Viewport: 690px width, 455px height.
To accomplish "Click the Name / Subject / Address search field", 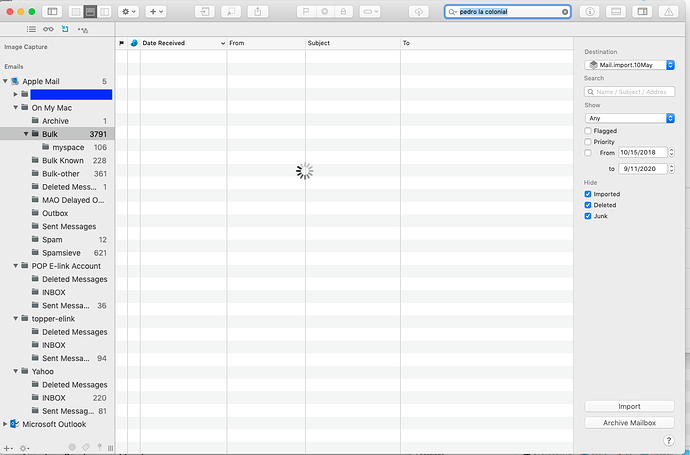I will coord(634,91).
